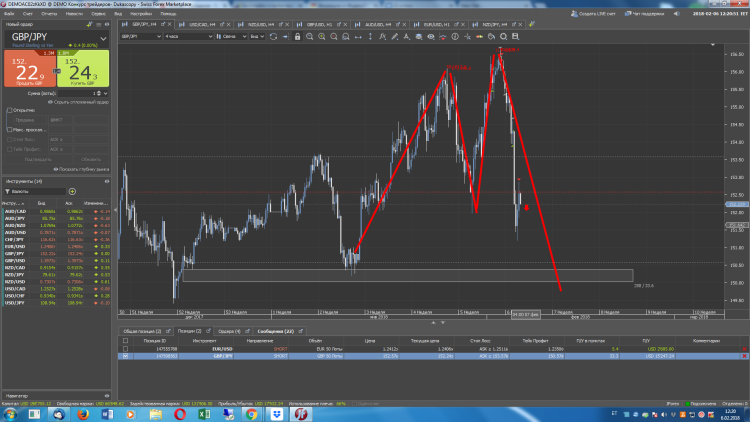Screen dimensions: 750x422
Task: Switch to the EUR/USD H1 chart tab
Action: coord(437,24)
